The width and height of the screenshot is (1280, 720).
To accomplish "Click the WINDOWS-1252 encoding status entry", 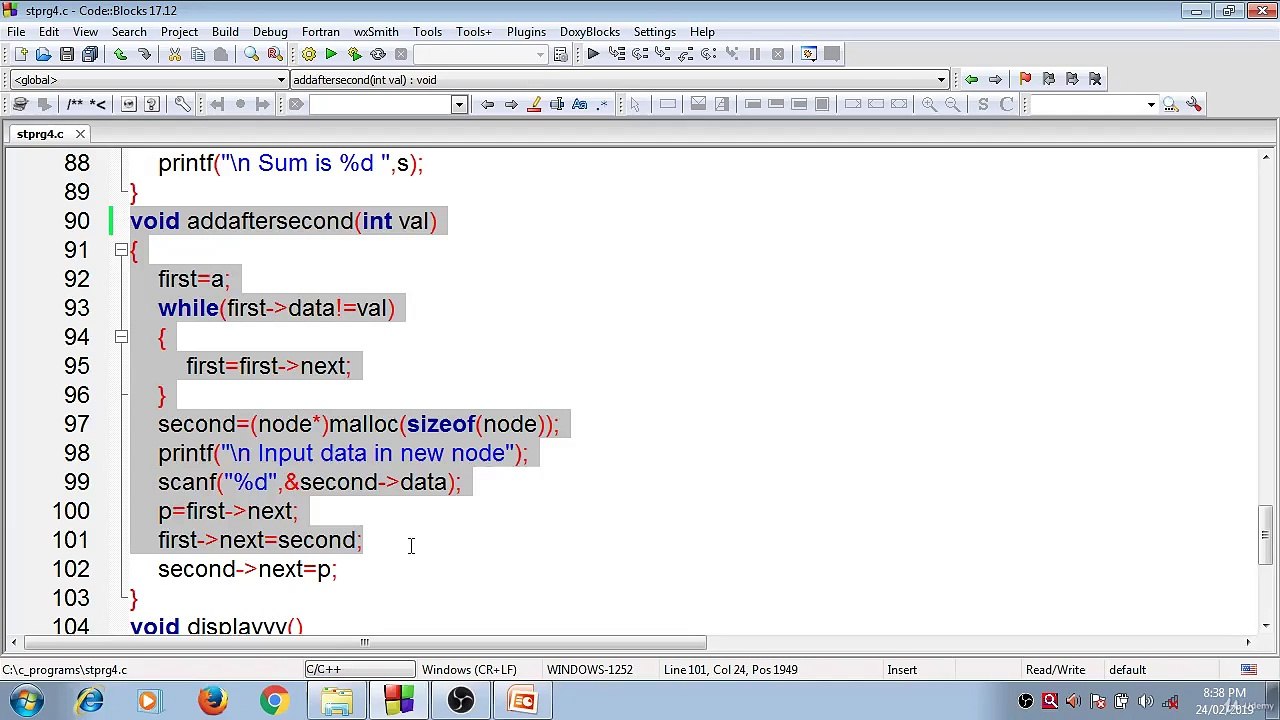I will tap(590, 670).
